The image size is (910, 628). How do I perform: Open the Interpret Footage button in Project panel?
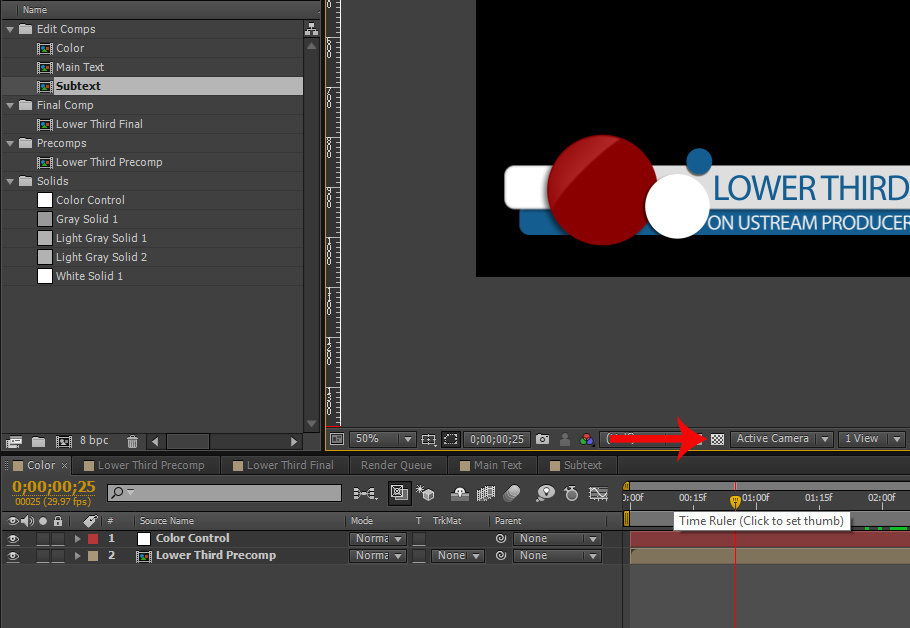[x=14, y=442]
